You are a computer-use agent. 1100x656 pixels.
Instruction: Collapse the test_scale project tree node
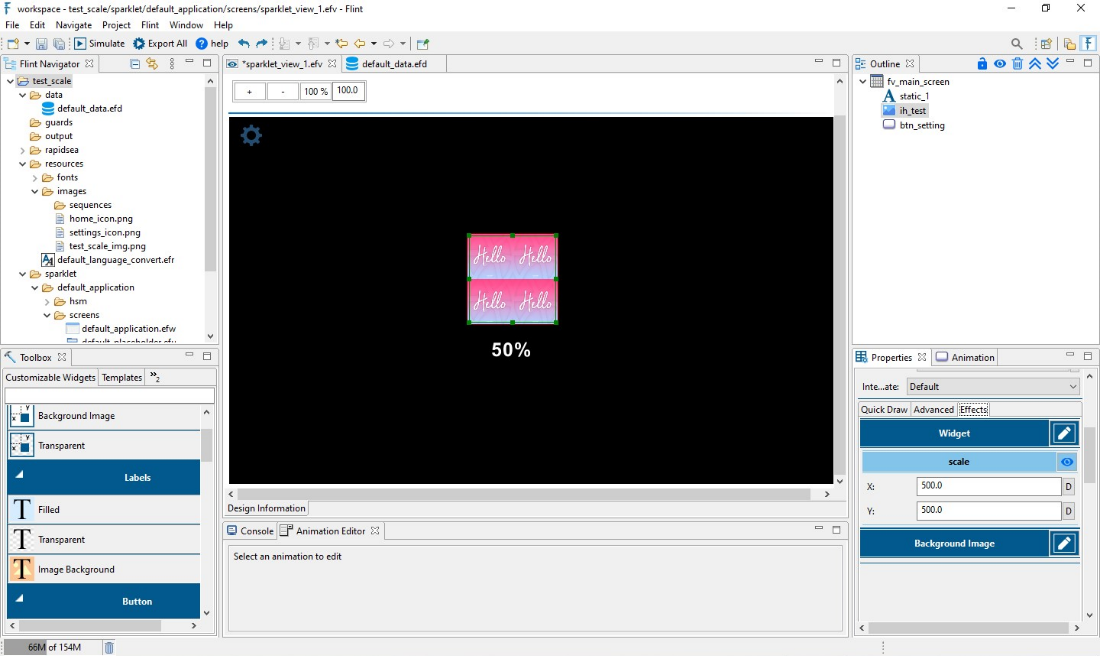(11, 81)
